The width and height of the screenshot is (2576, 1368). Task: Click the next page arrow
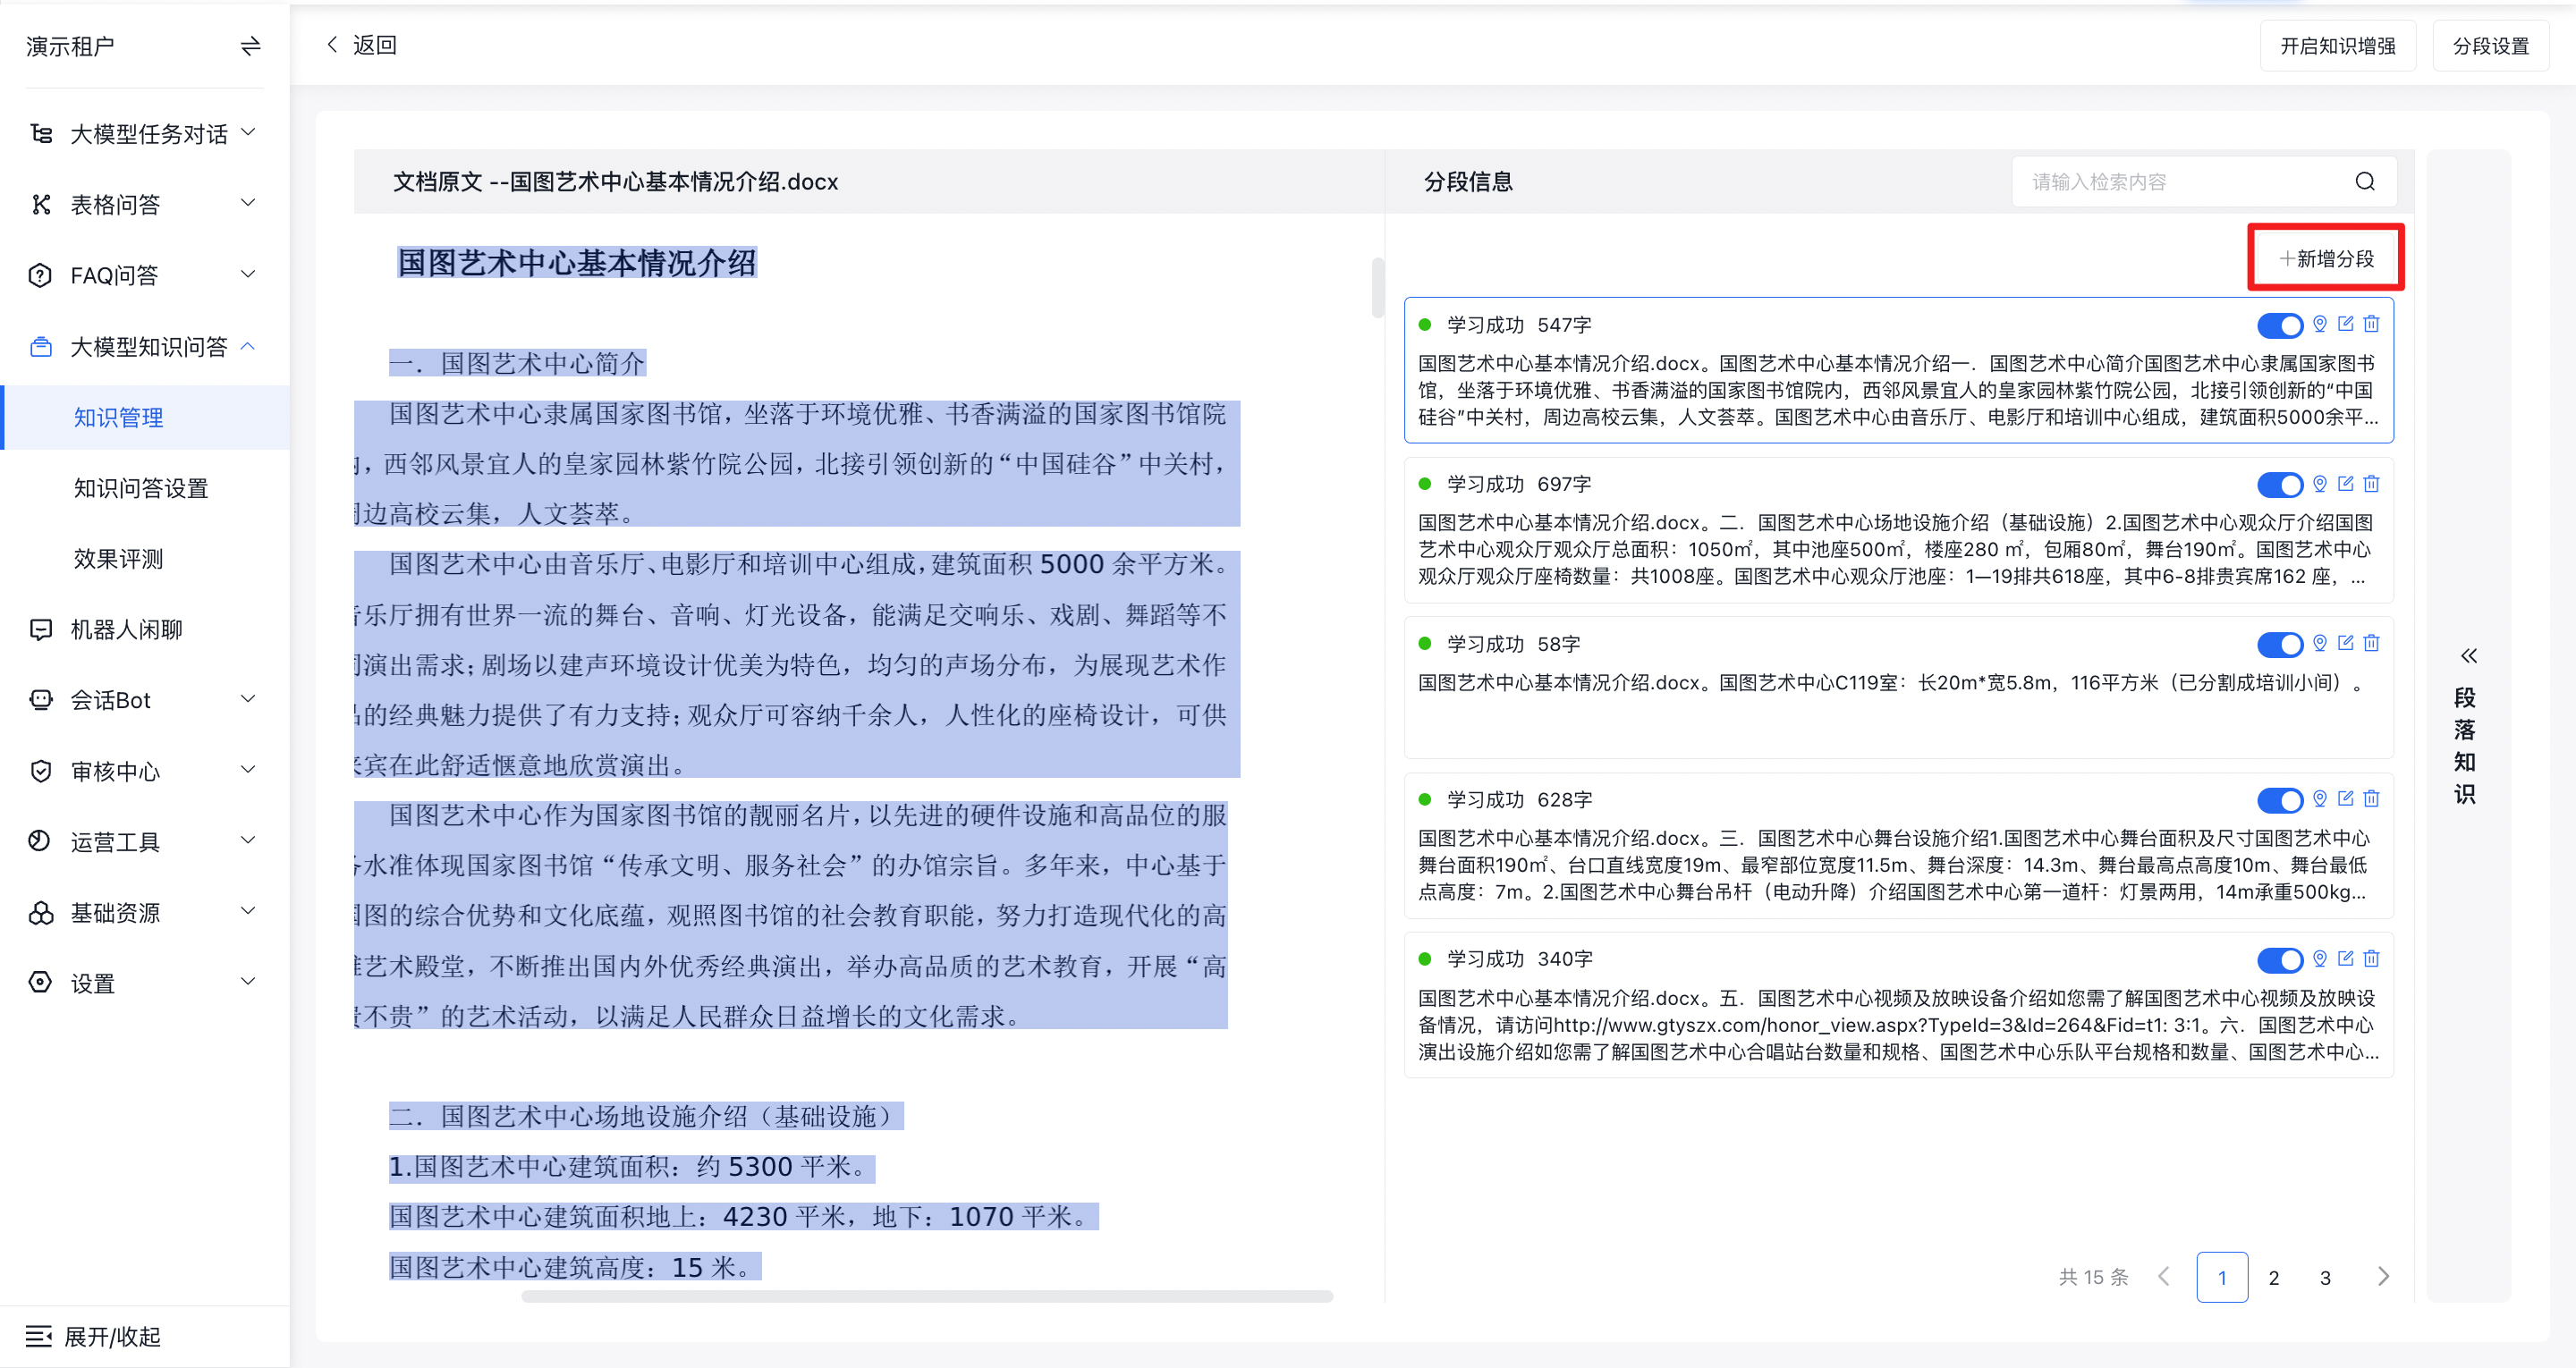point(2383,1276)
